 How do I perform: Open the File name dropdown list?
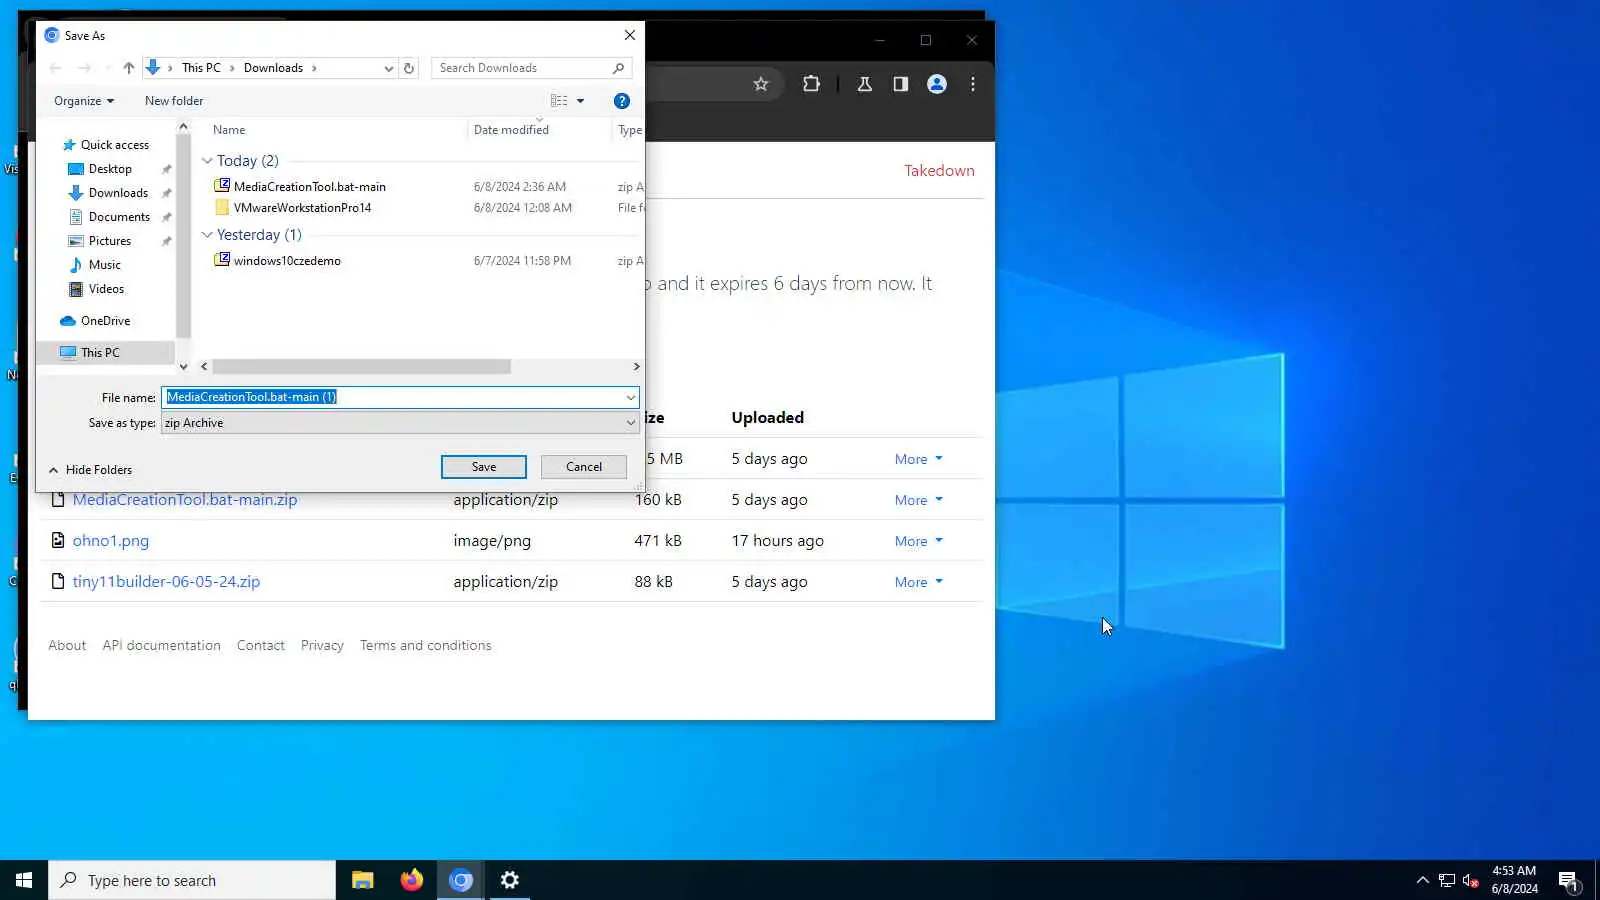630,397
